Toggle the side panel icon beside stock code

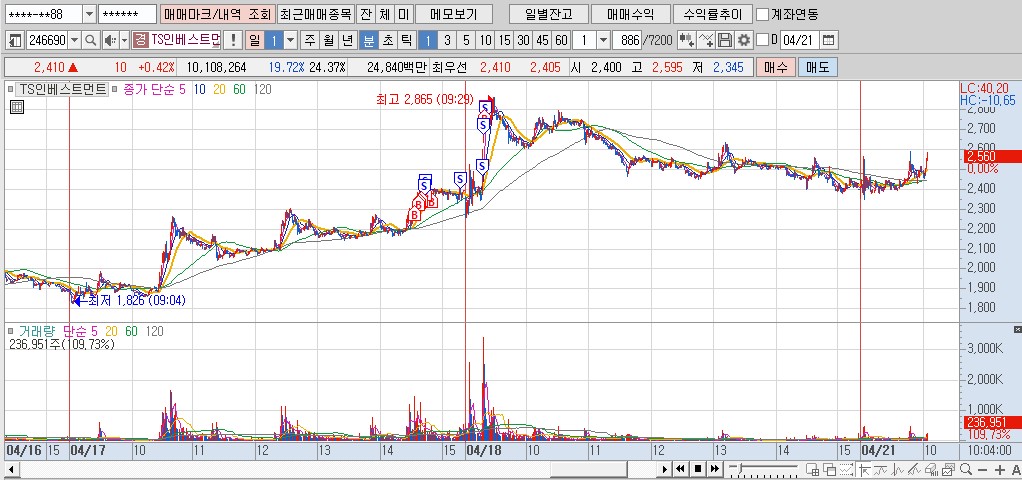click(x=16, y=40)
